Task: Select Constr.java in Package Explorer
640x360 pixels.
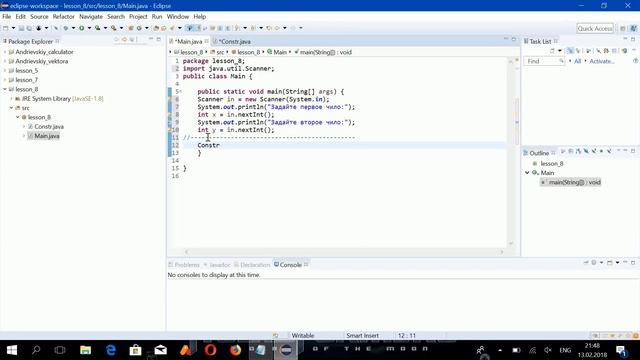Action: [49, 127]
